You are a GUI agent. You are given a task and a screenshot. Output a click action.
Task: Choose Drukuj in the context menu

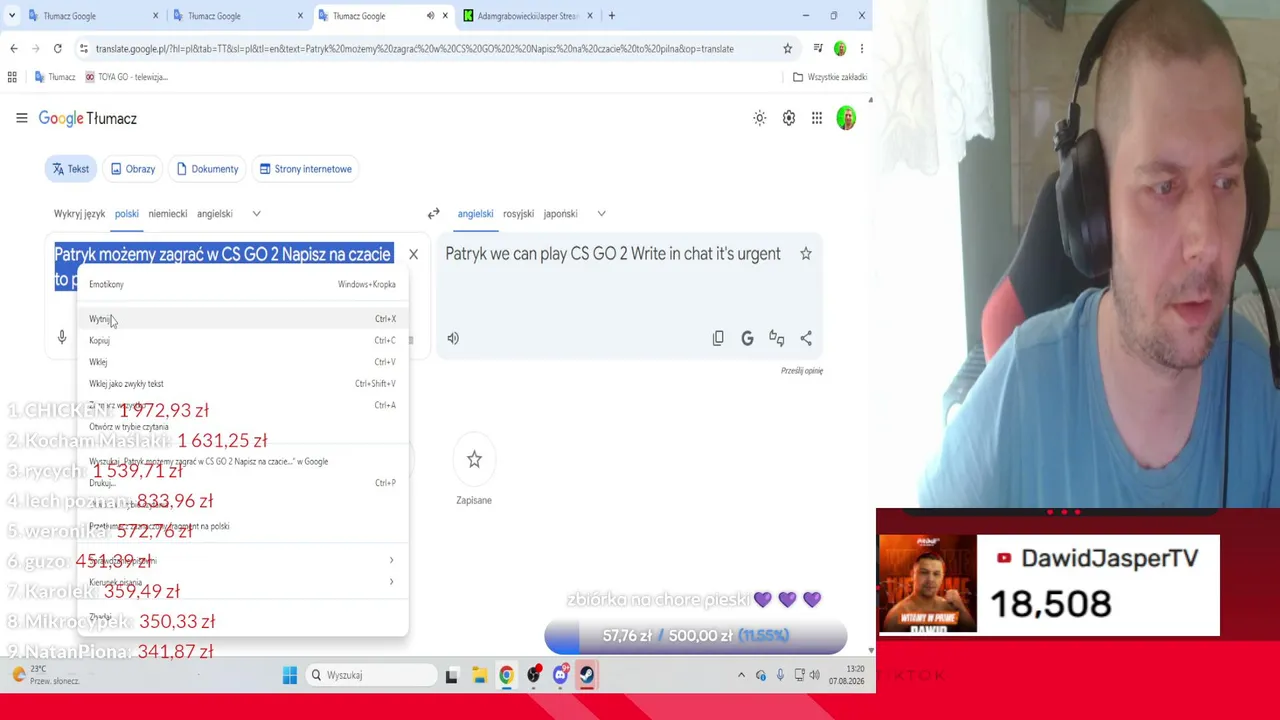tap(243, 483)
